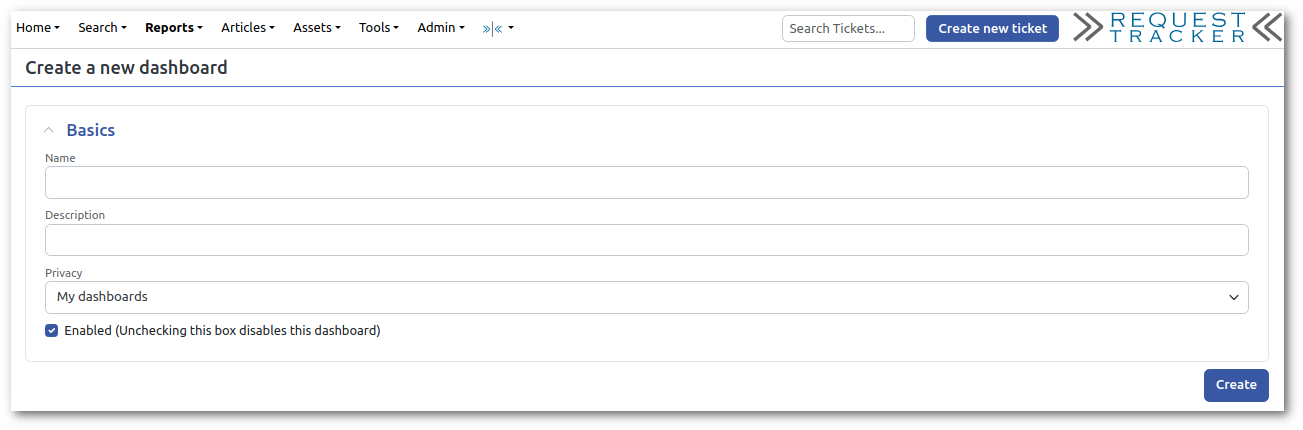Screen dimensions: 1303x430
Task: Expand the Home menu
Action: (38, 28)
